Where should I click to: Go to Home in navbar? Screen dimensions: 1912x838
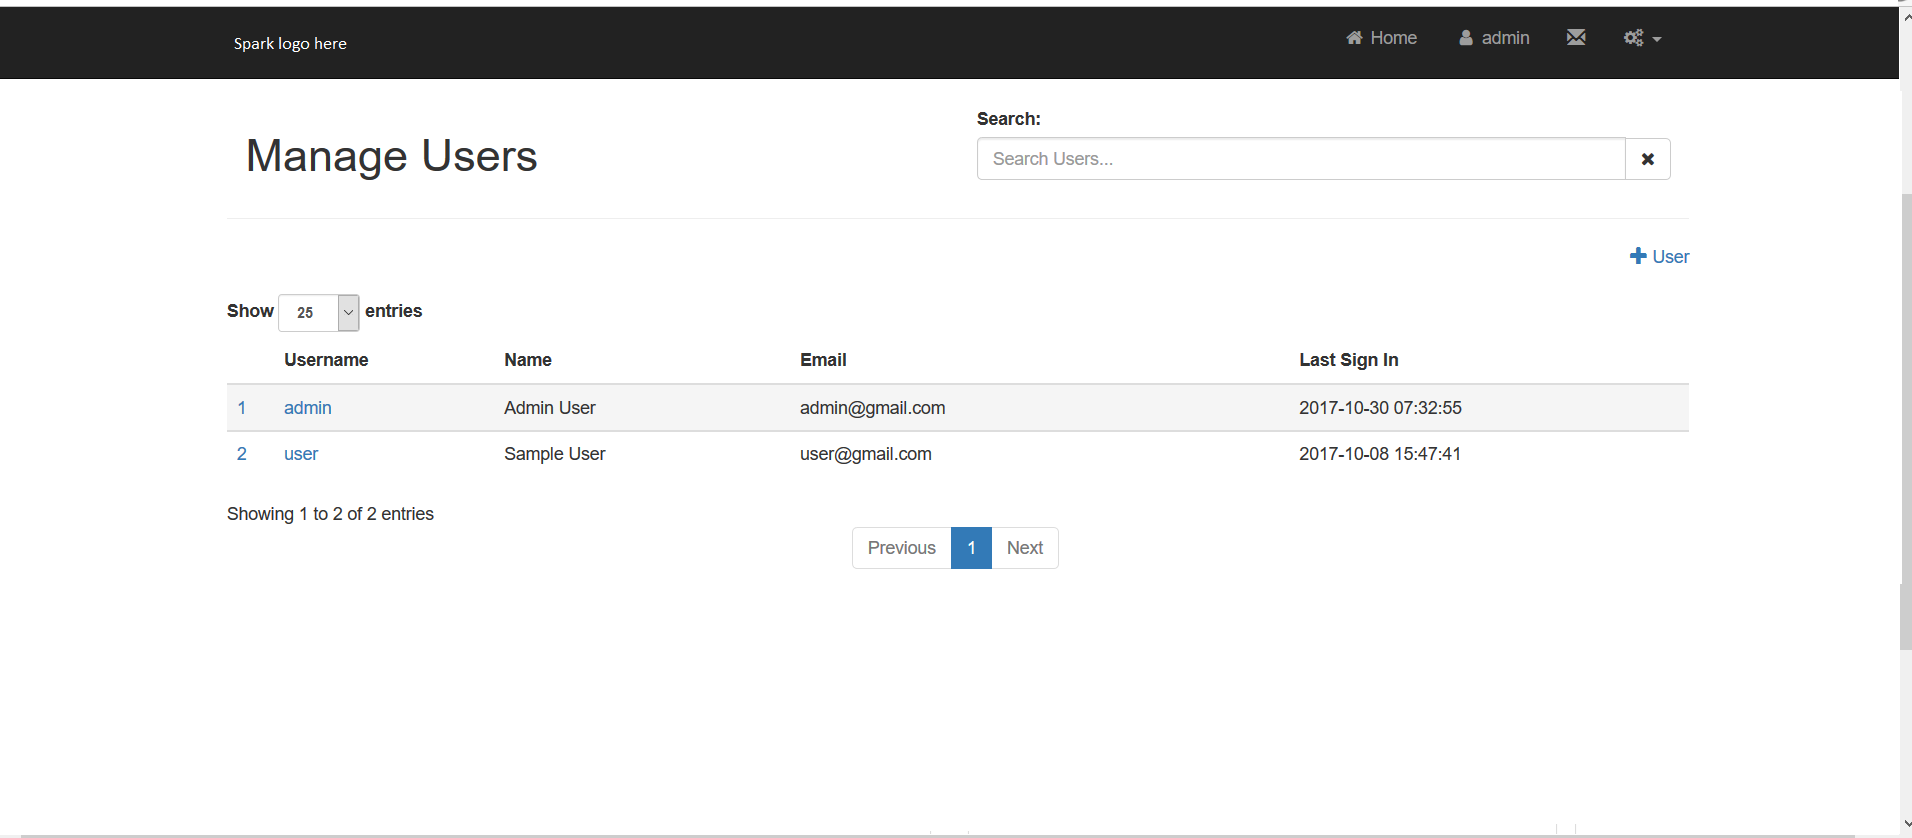(1381, 38)
